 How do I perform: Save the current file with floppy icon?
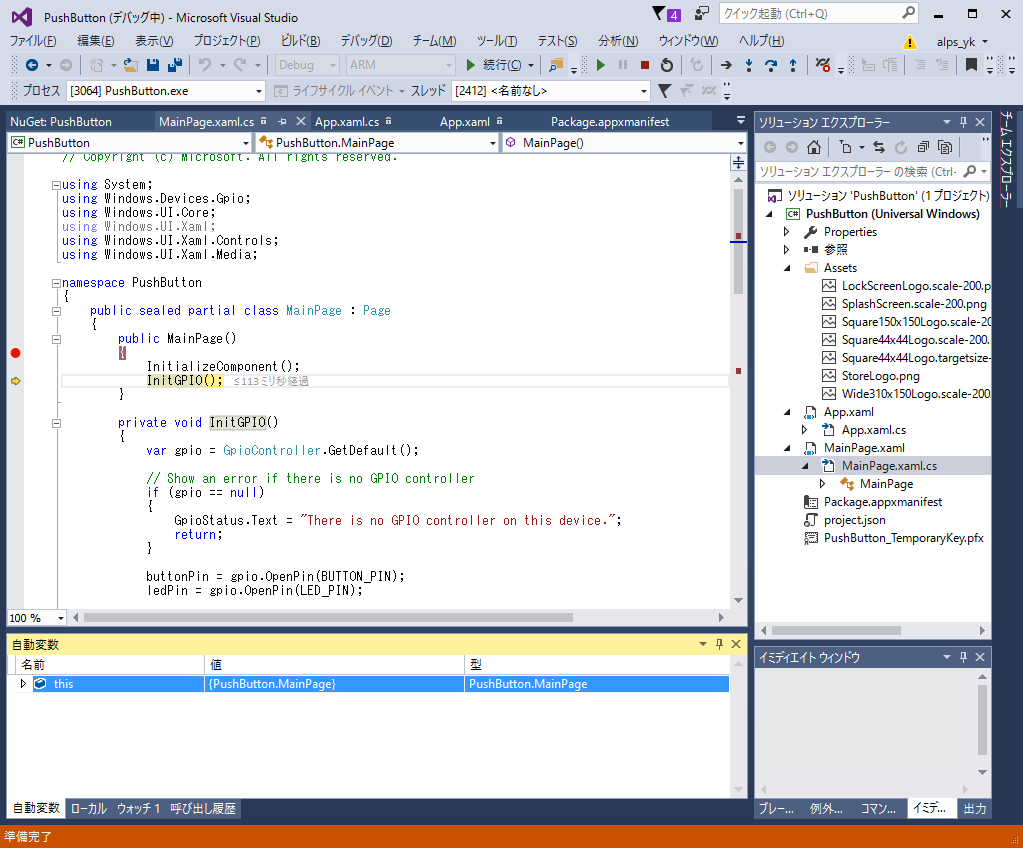coord(153,65)
